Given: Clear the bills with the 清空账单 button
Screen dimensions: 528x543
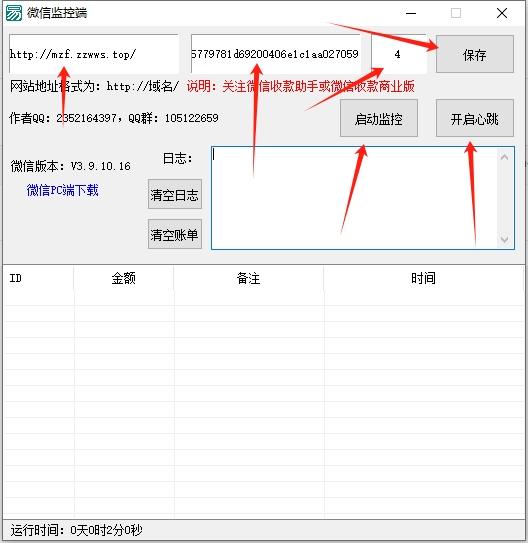Looking at the screenshot, I should coord(175,234).
